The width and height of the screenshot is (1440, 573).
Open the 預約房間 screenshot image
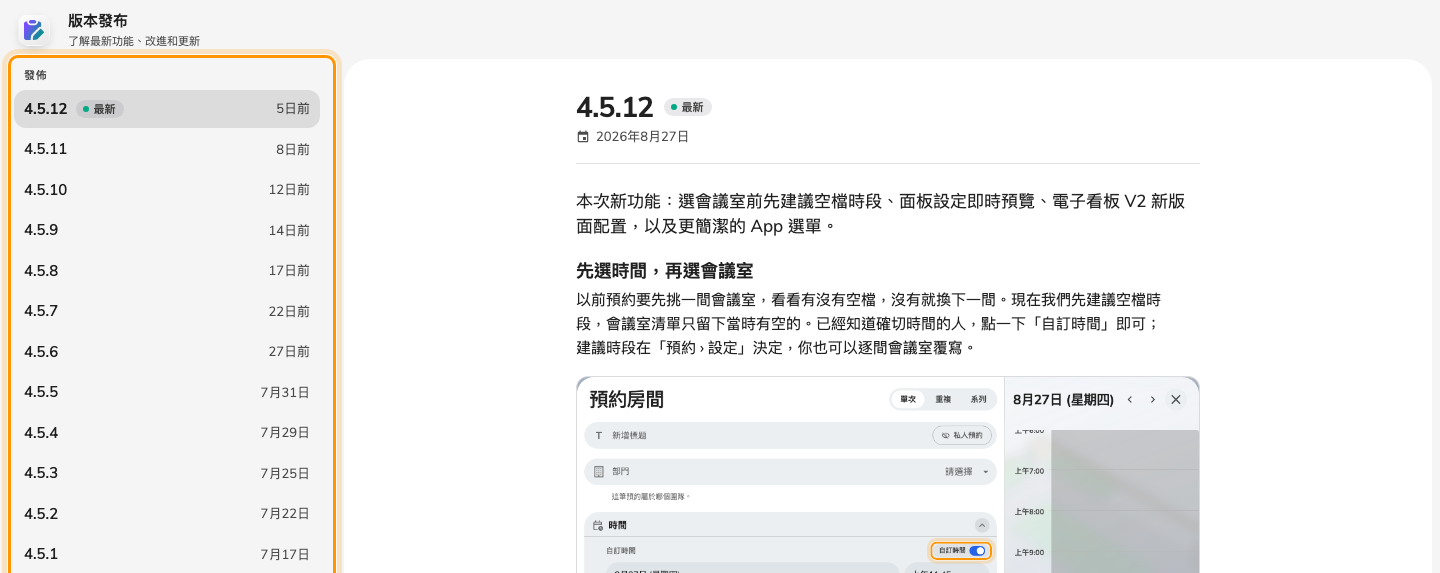pos(888,475)
